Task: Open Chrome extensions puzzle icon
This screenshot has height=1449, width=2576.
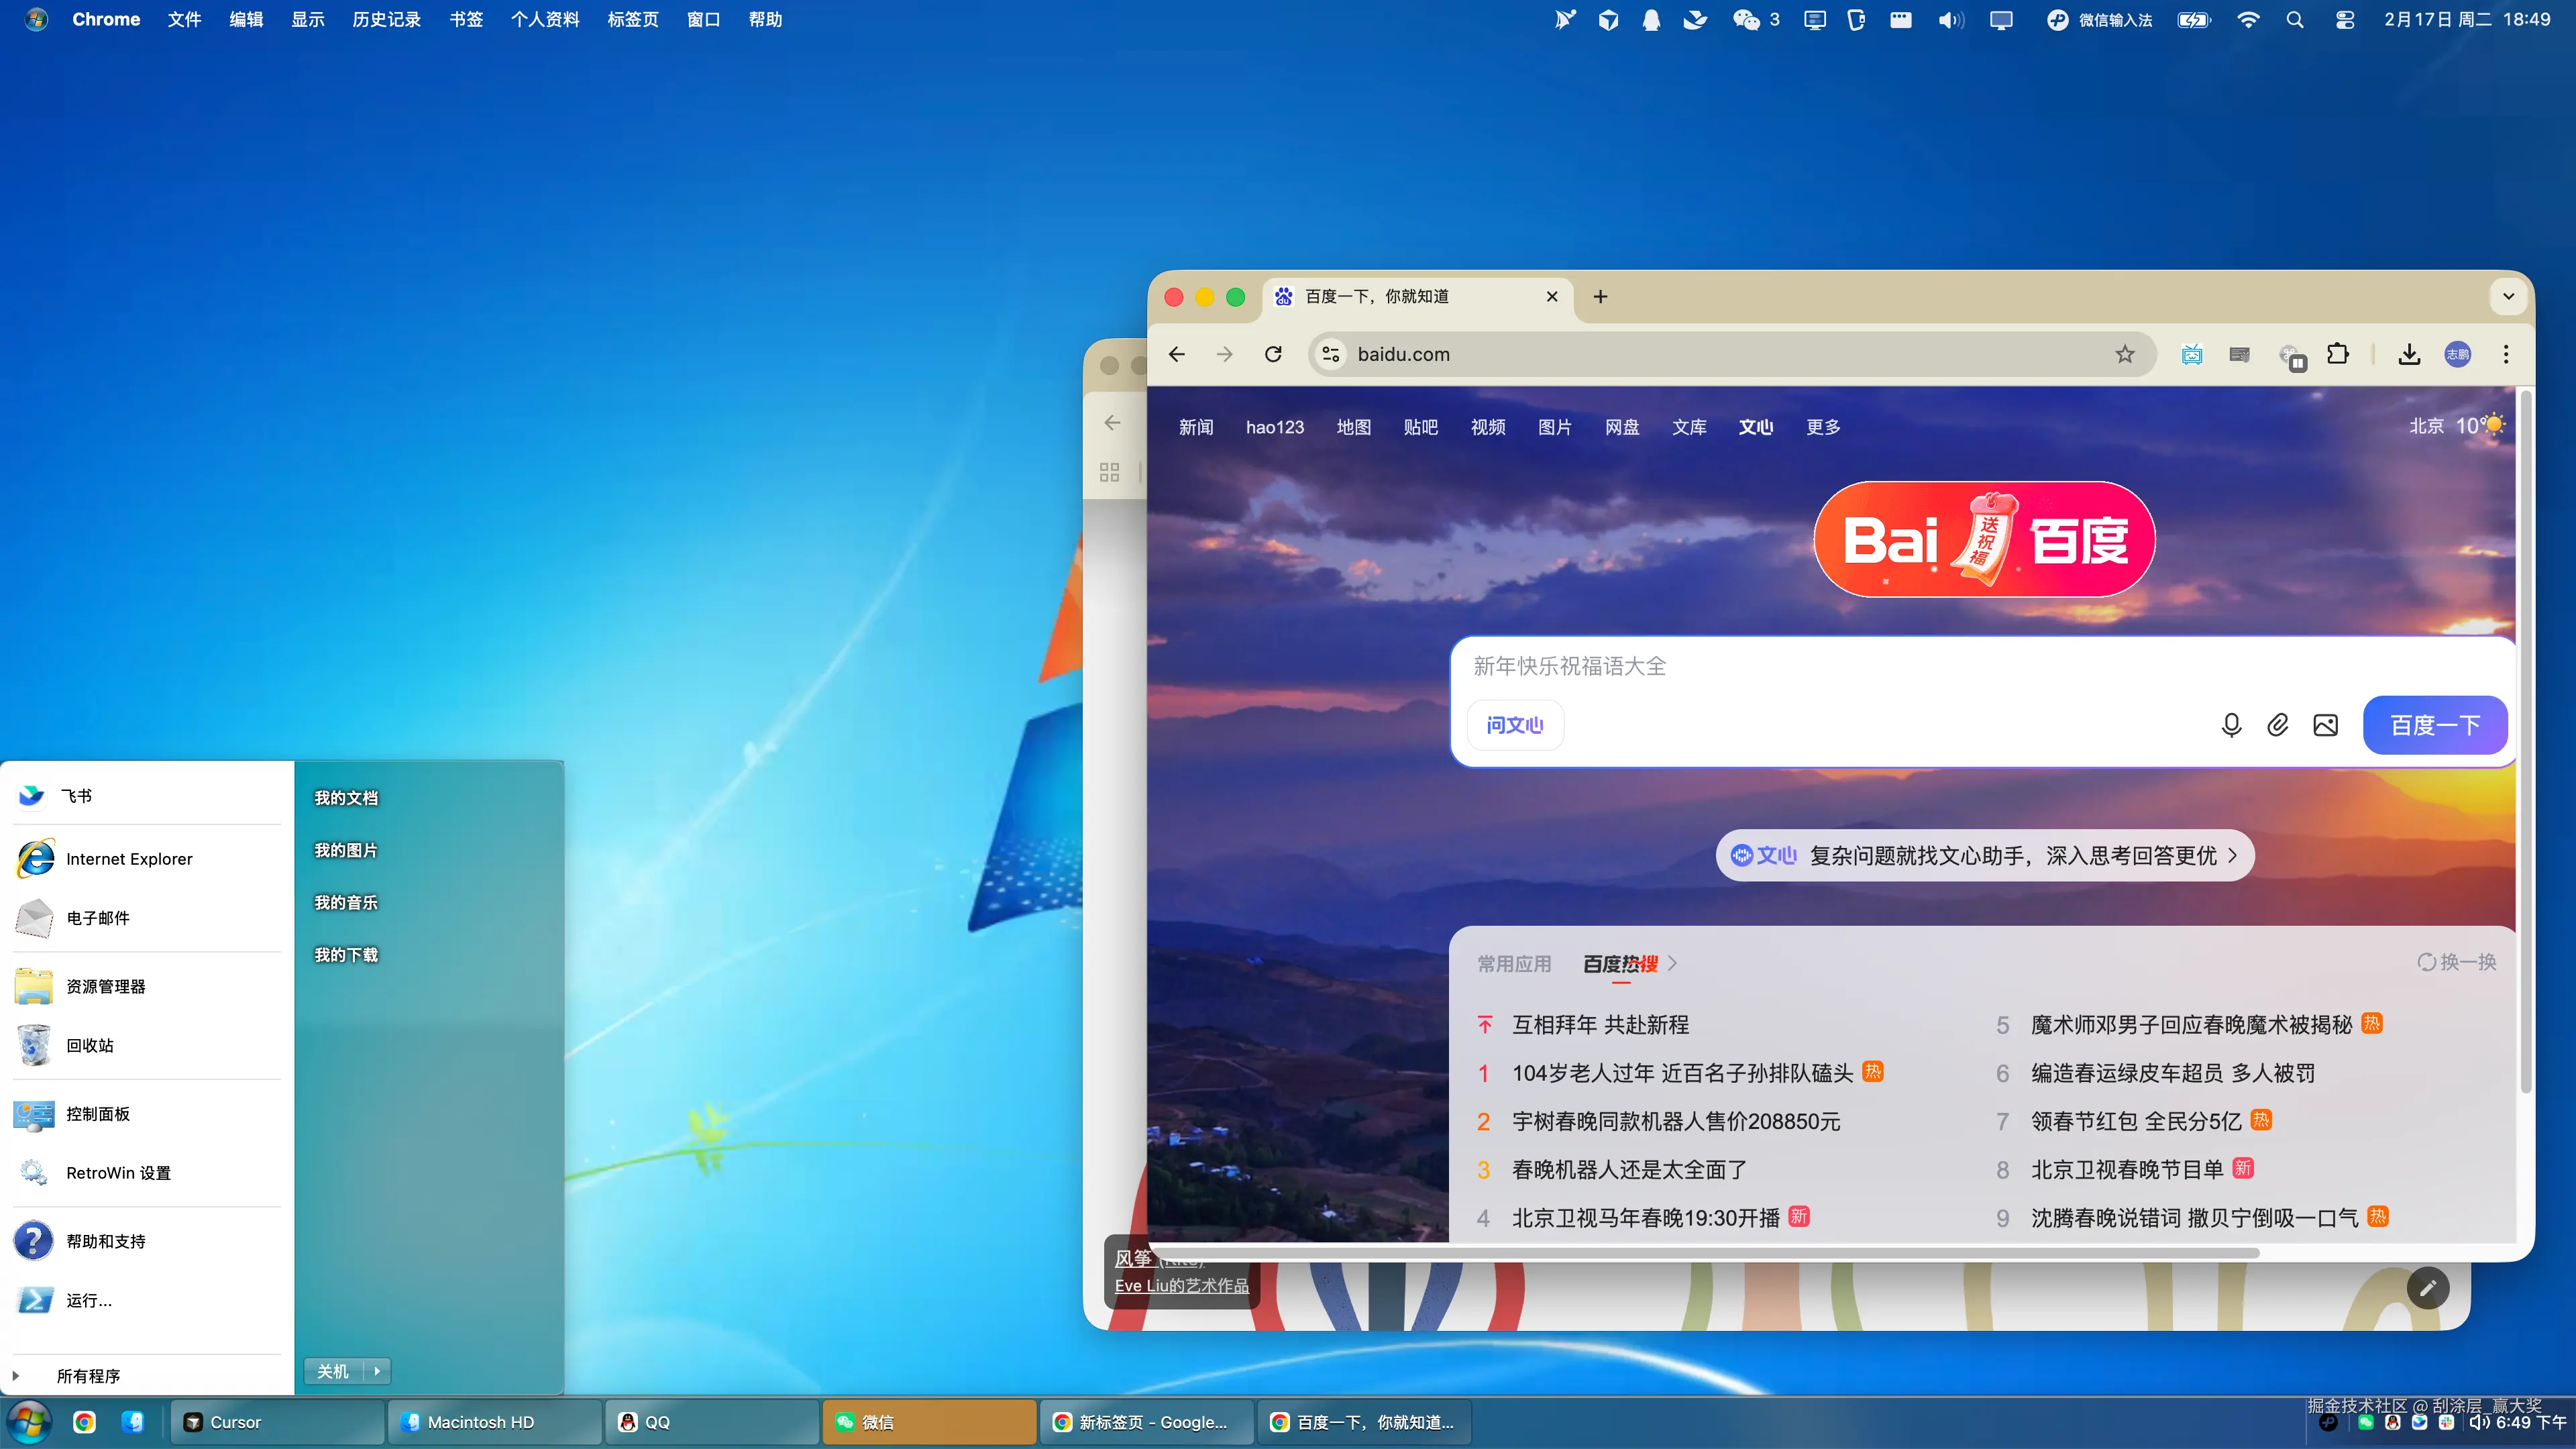Action: (x=2337, y=354)
